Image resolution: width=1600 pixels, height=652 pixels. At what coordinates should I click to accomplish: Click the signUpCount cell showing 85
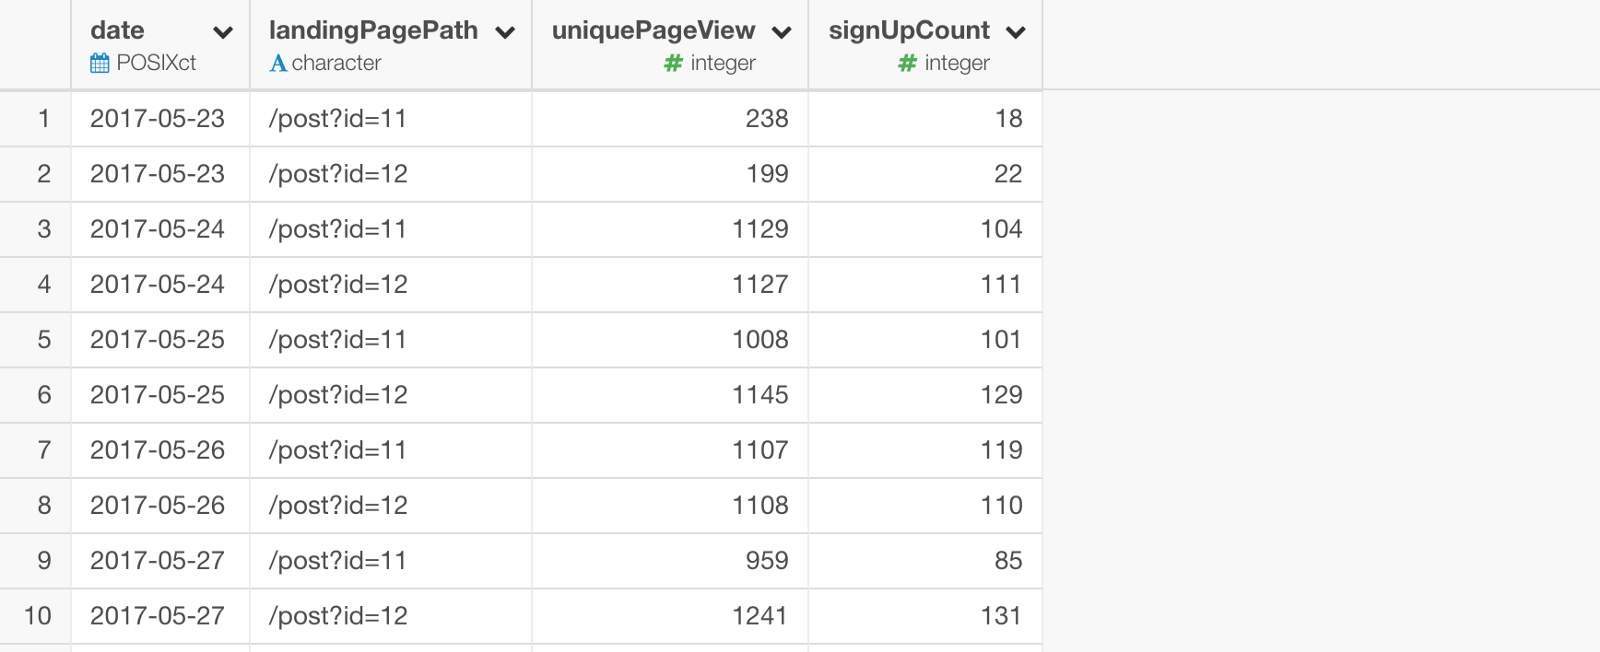tap(925, 561)
